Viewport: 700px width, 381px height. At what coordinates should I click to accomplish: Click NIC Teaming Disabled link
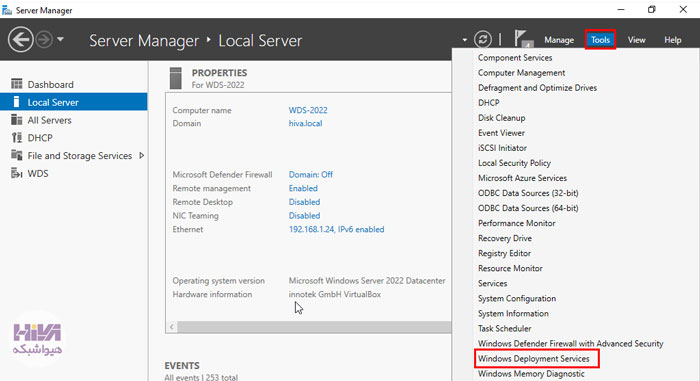point(304,216)
